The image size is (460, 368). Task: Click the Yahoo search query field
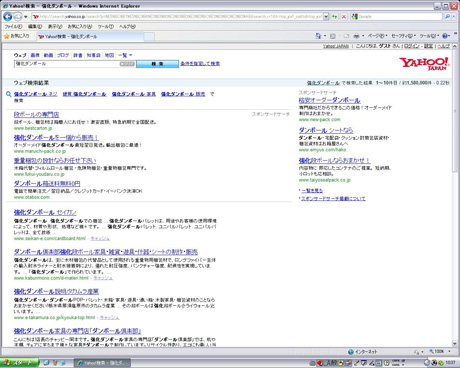(x=67, y=64)
